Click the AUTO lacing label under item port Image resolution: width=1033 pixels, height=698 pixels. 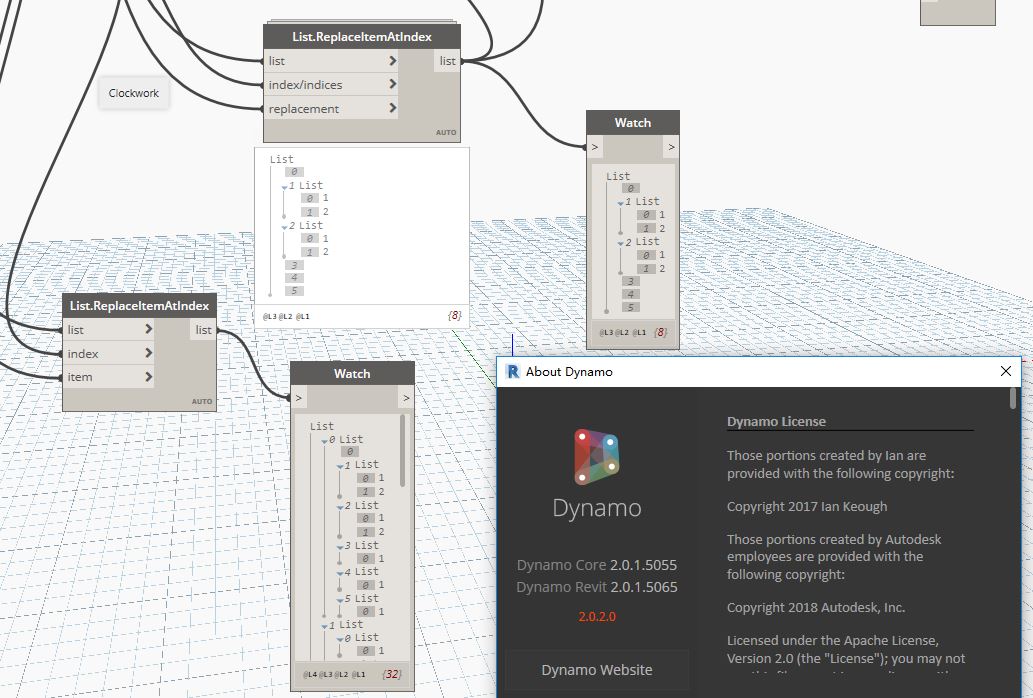202,401
